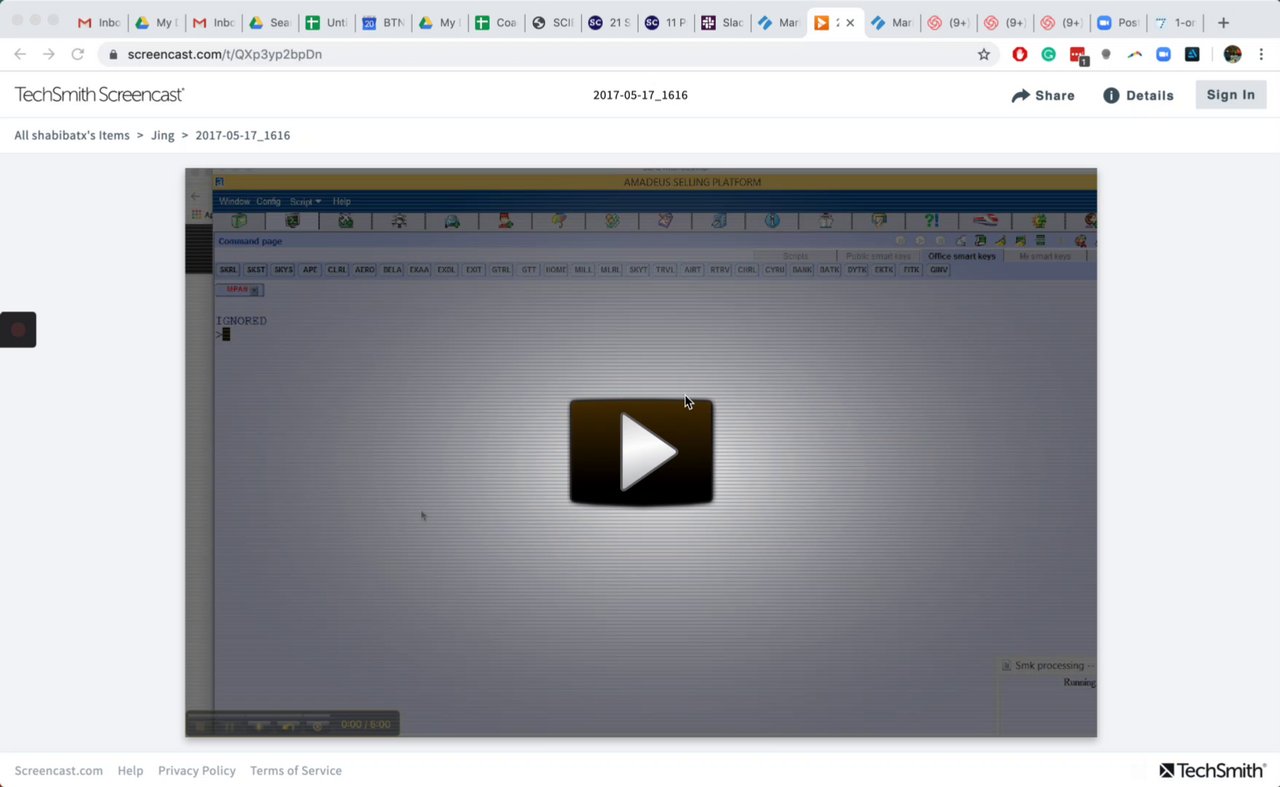Viewport: 1280px width, 787px height.
Task: Click the Sign In button
Action: coord(1230,95)
